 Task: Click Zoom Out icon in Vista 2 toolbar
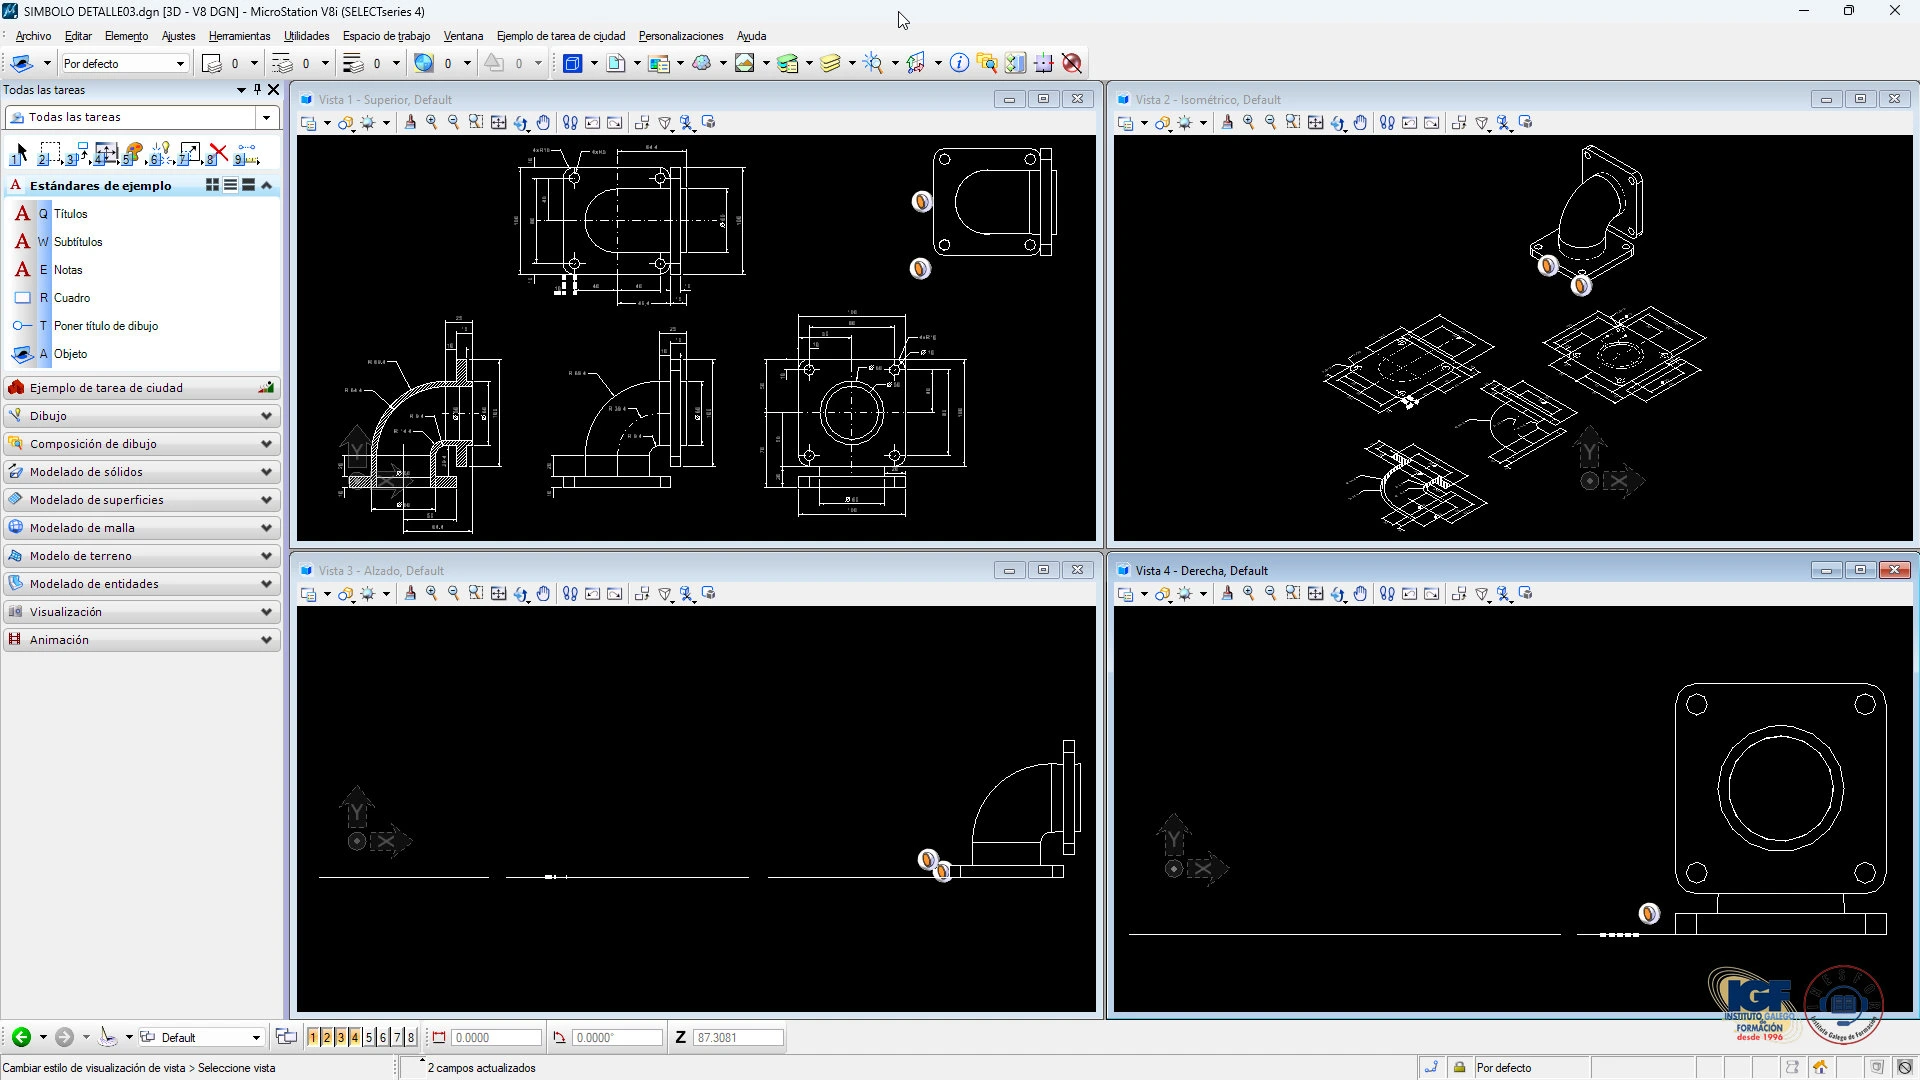[1270, 122]
